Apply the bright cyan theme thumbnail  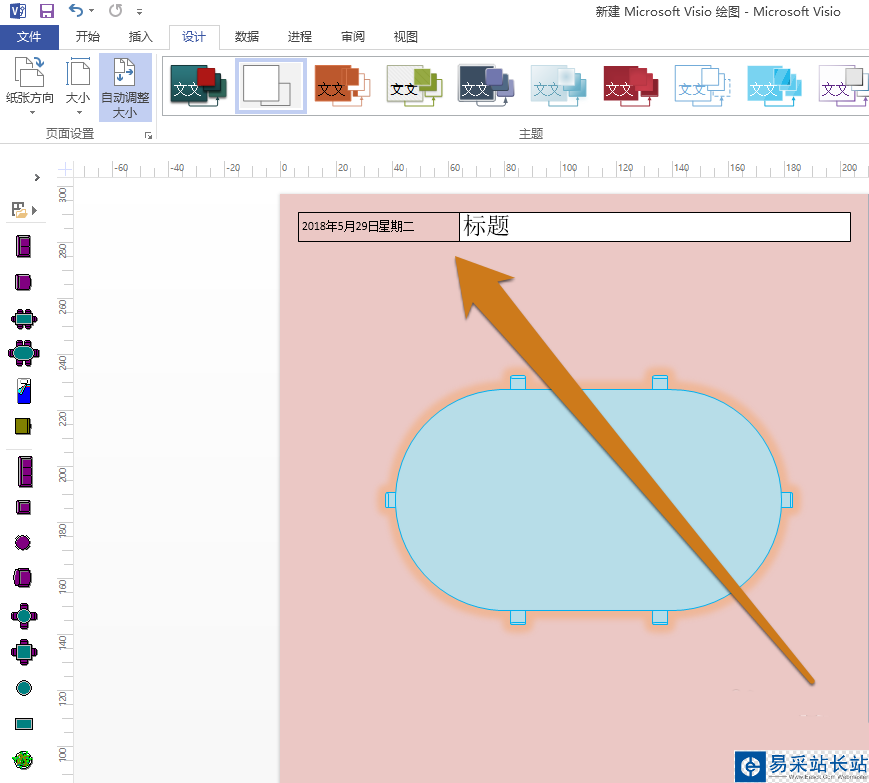point(775,86)
